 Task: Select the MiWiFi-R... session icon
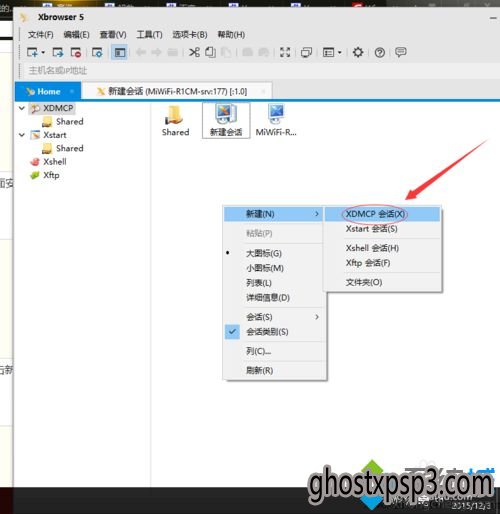tap(276, 120)
